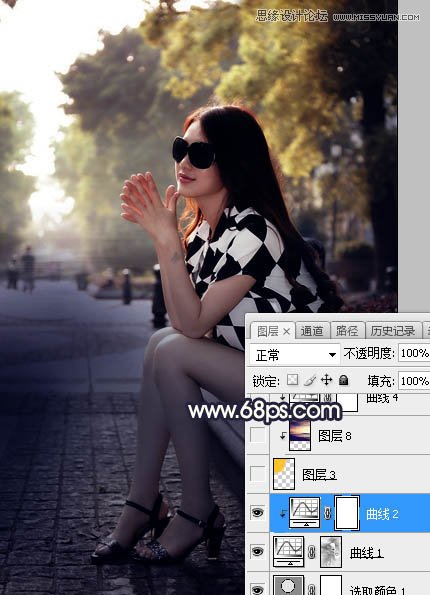Click the mask link icon on 曲线 1
The width and height of the screenshot is (430, 595).
click(312, 552)
